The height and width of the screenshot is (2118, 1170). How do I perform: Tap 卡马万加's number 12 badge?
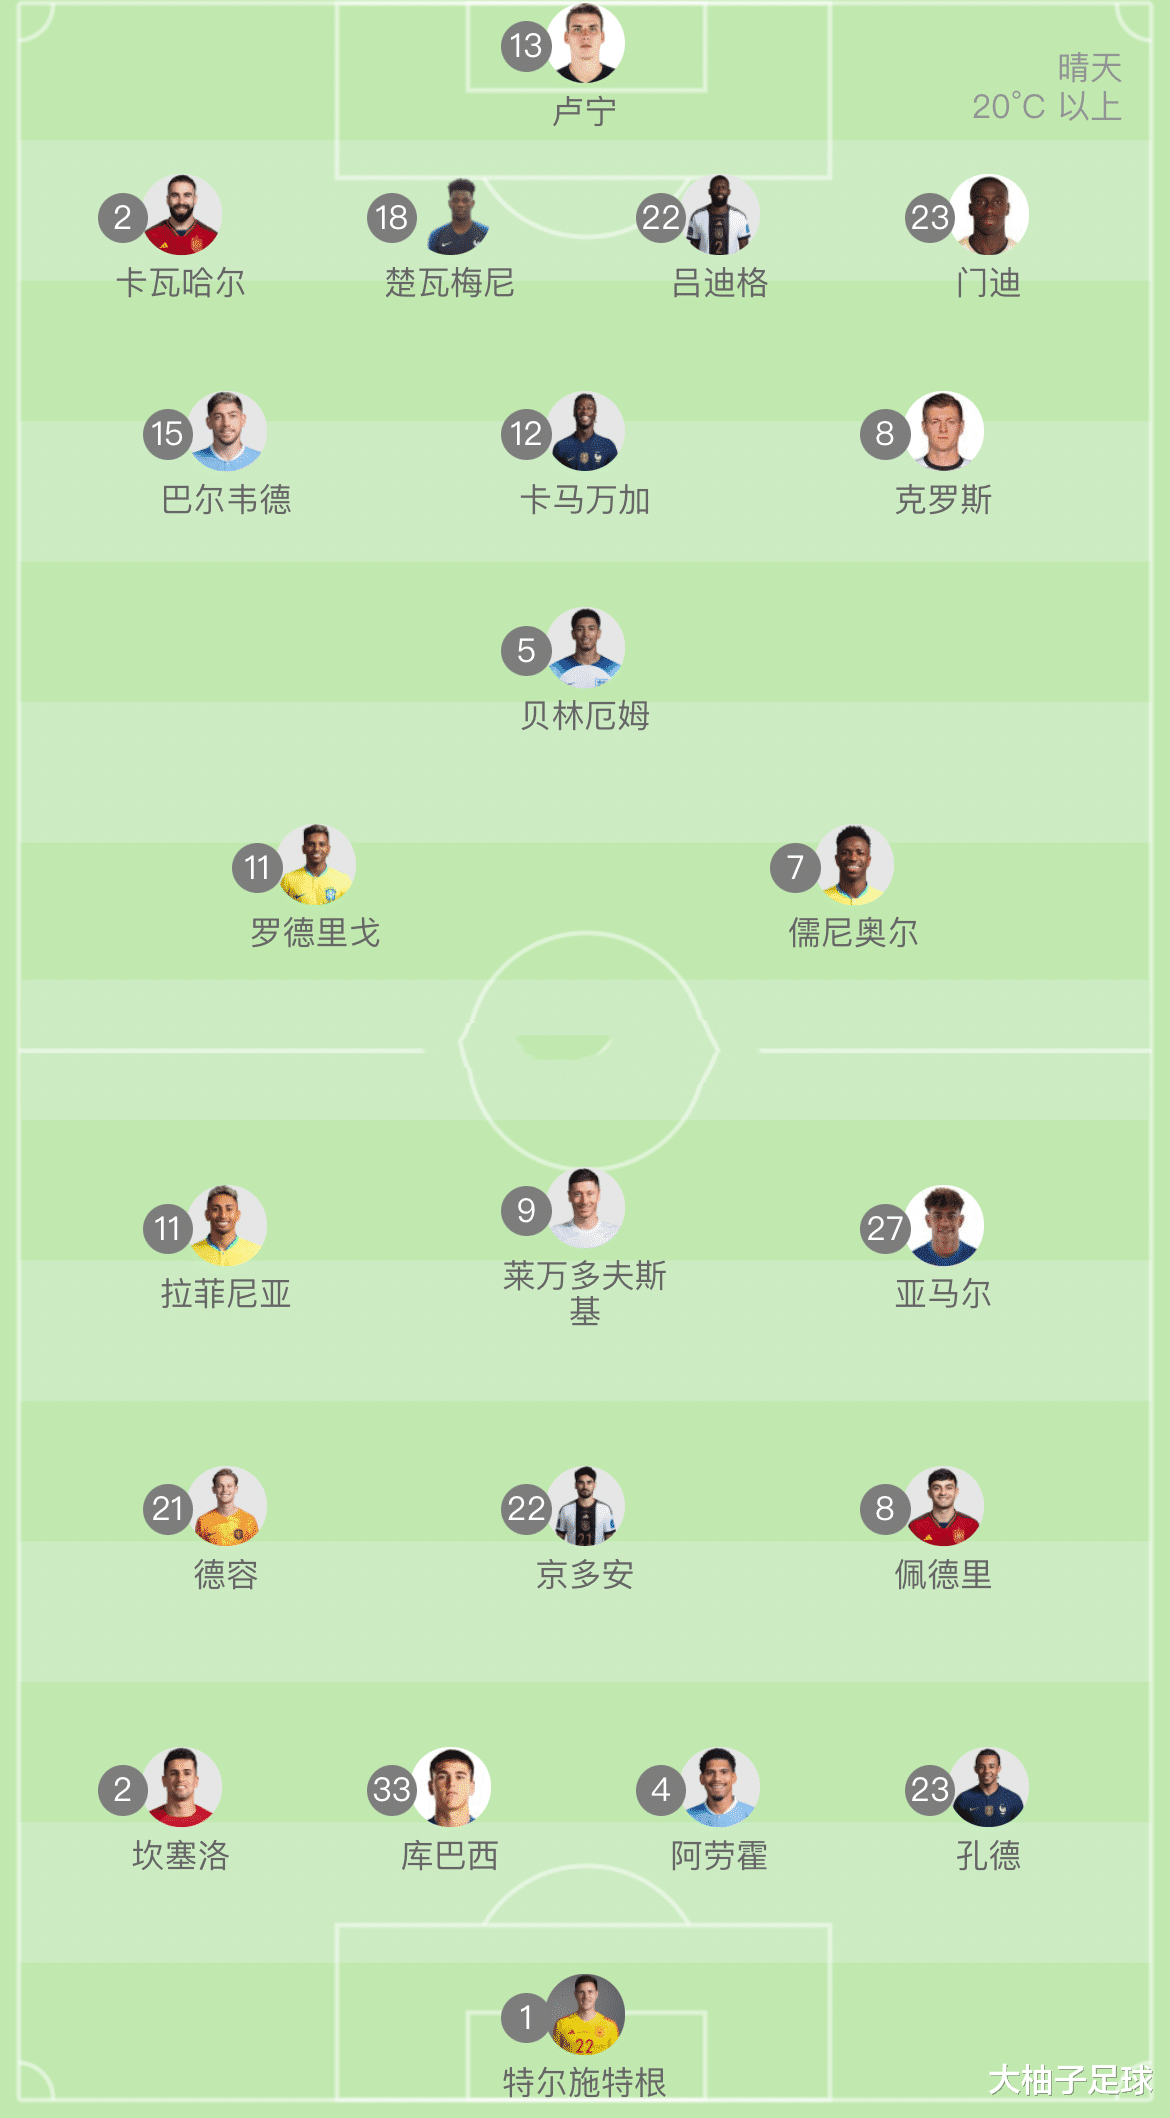click(x=526, y=434)
